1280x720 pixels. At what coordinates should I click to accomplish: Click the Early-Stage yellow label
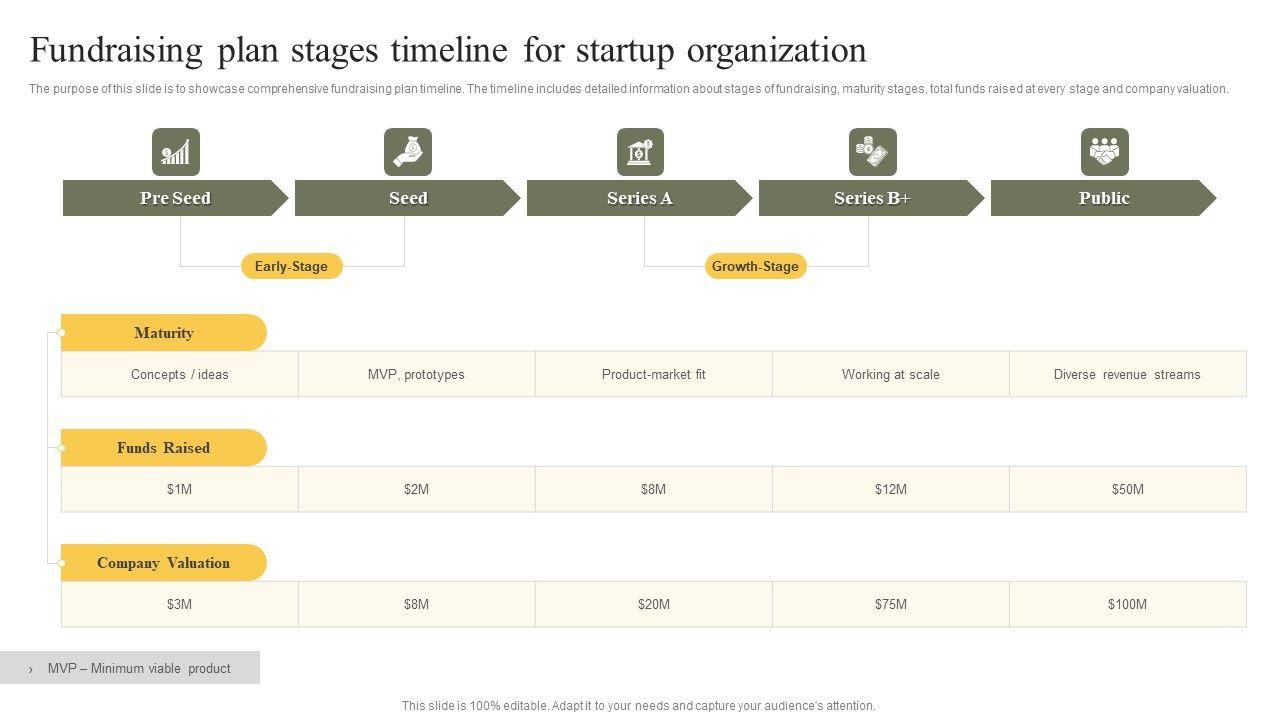(x=291, y=266)
